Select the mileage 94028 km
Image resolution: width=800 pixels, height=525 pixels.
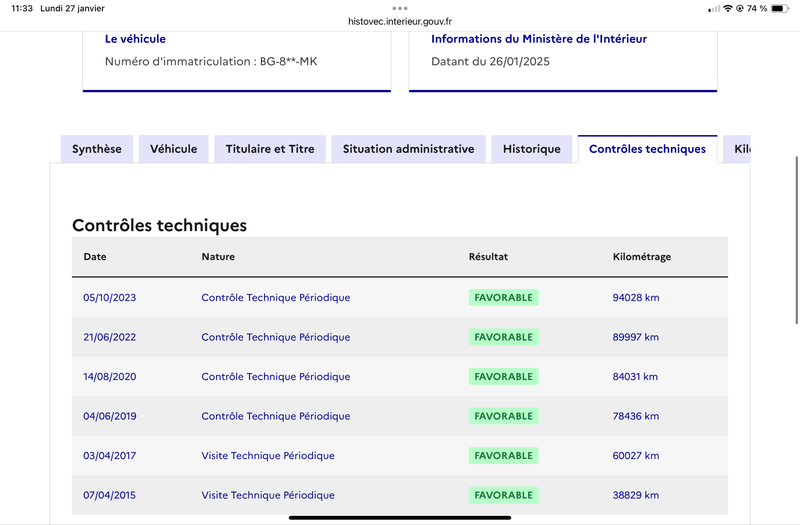pyautogui.click(x=636, y=297)
